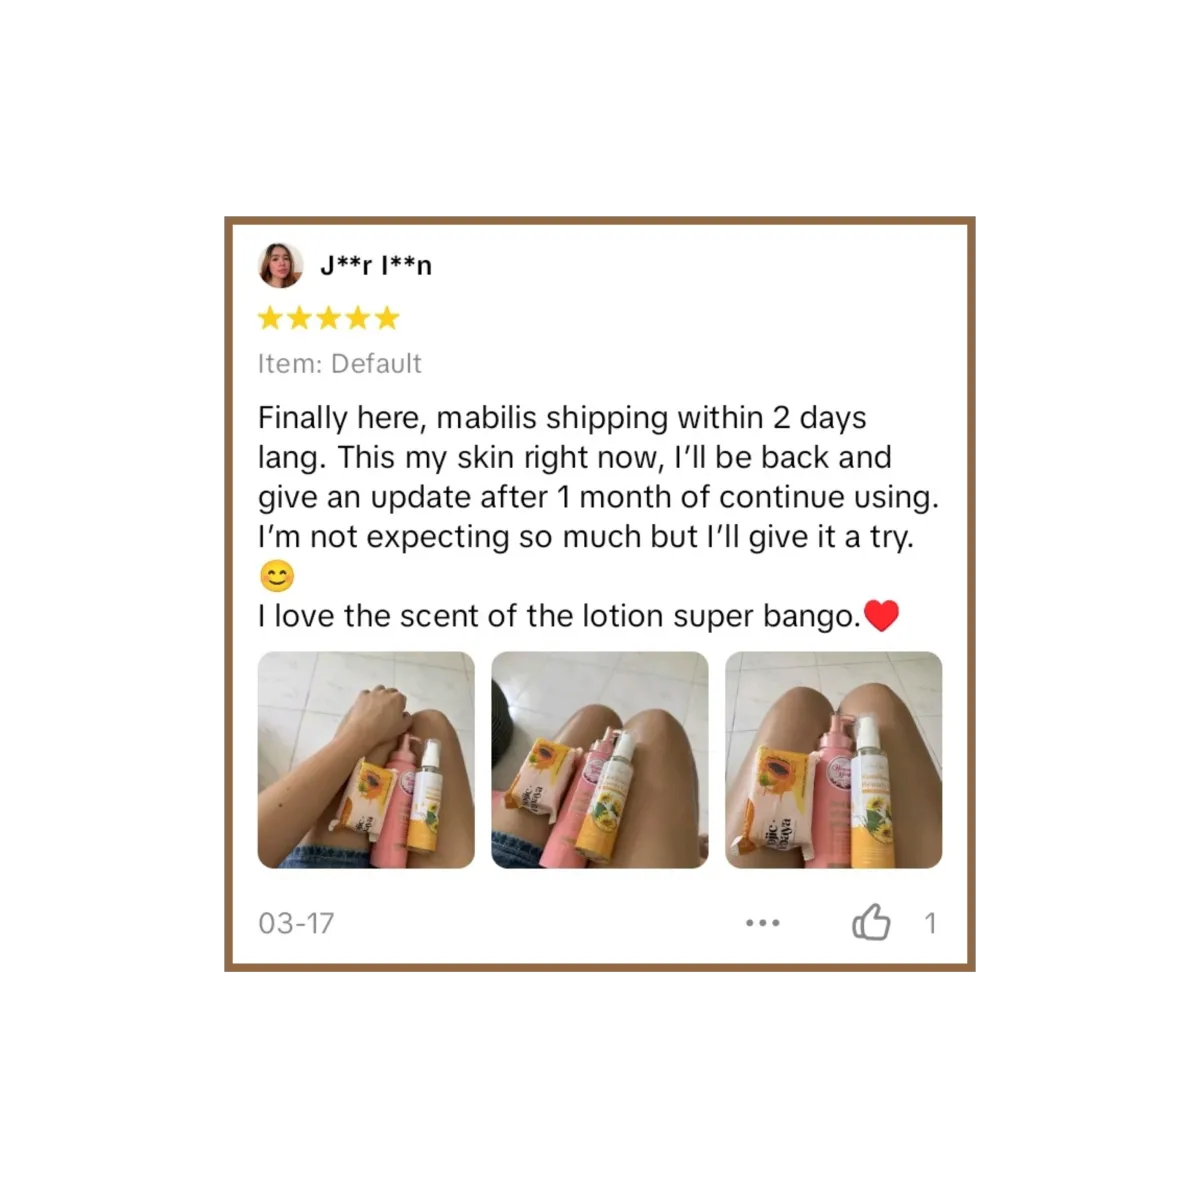This screenshot has height=1200, width=1200.
Task: Click the third yellow rating star
Action: tap(328, 319)
